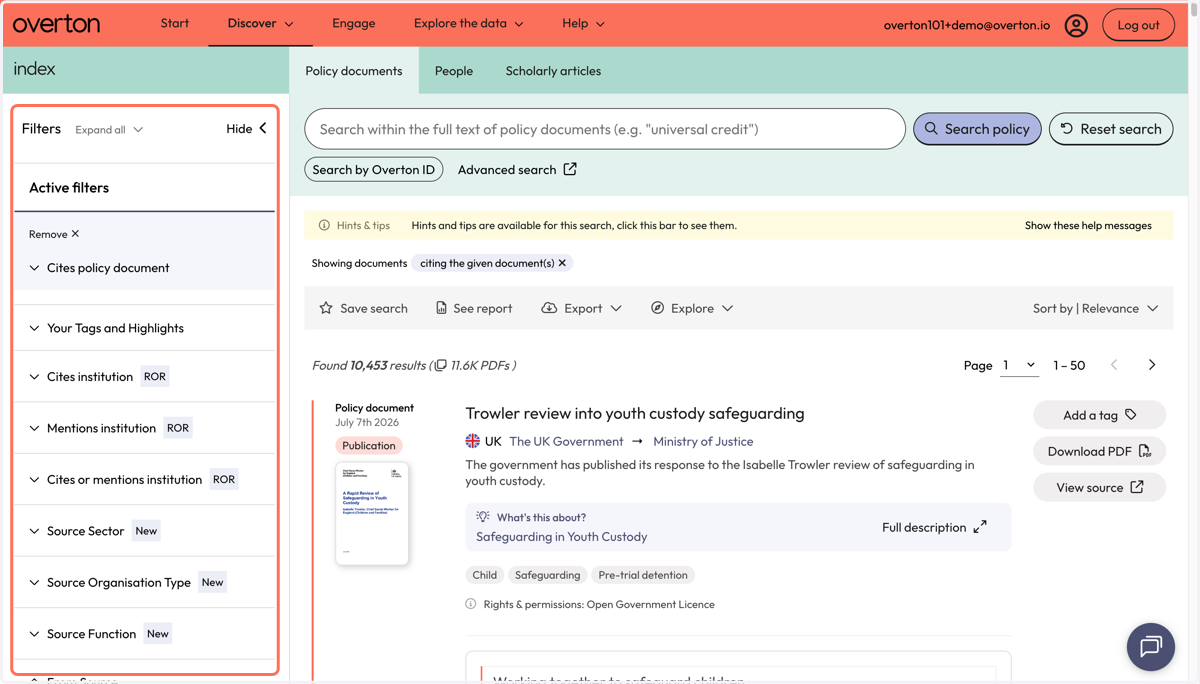The image size is (1200, 684).
Task: Focus the policy full text search field
Action: coord(605,129)
